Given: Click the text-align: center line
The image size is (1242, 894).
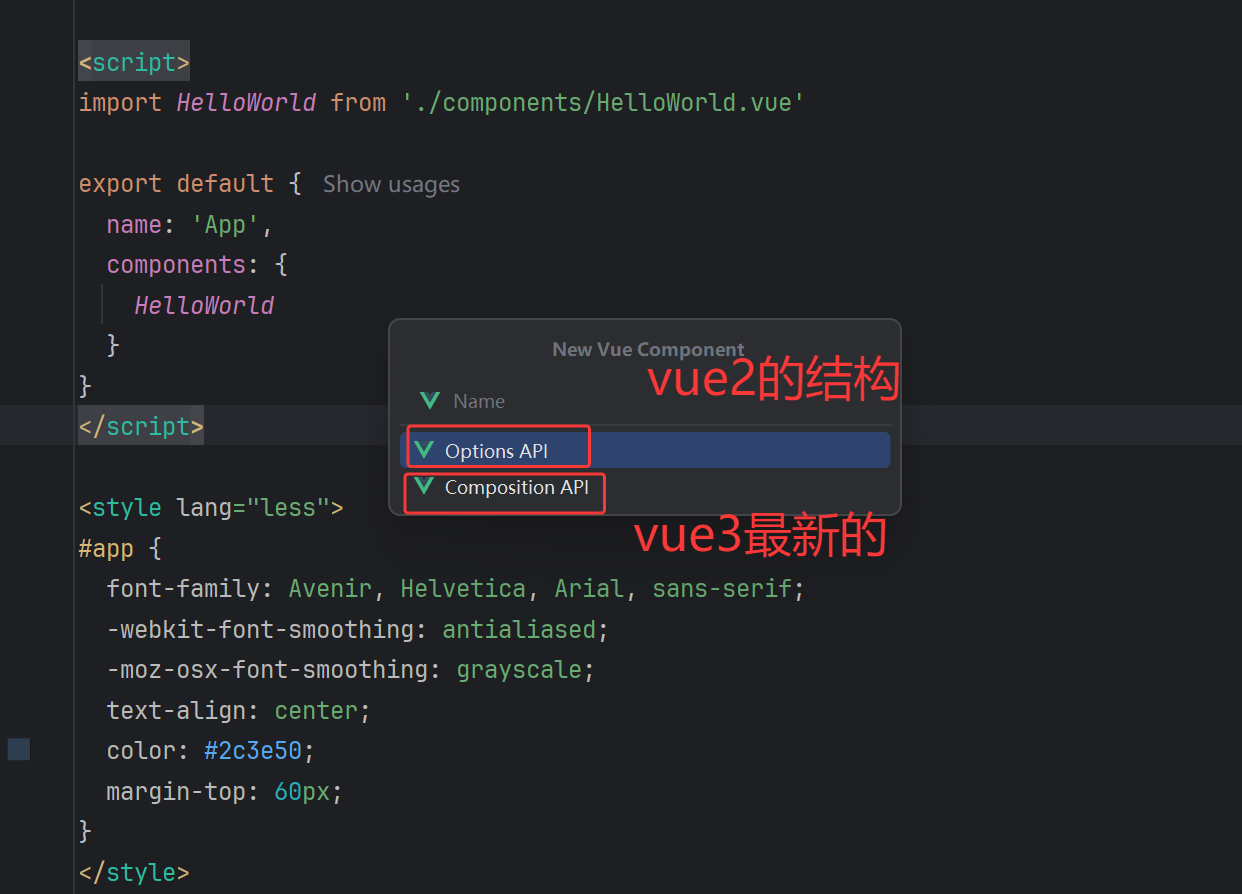Looking at the screenshot, I should tap(238, 711).
